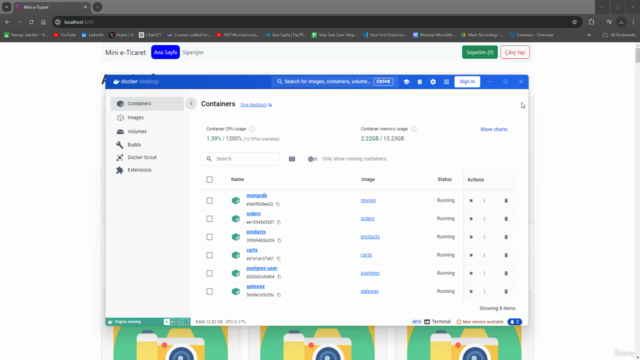Open more actions for gateway container
Screen dimensions: 640x360
484,291
